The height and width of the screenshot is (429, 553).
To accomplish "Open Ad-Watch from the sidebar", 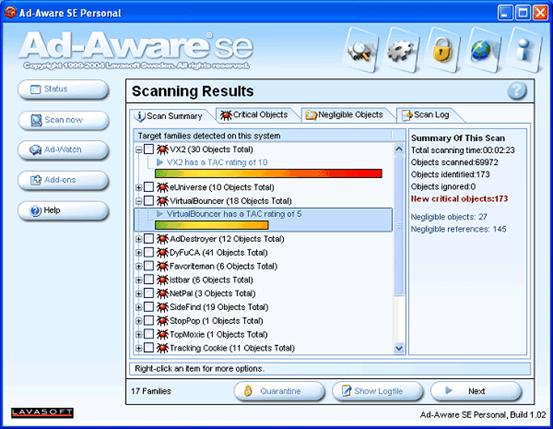I will [63, 150].
